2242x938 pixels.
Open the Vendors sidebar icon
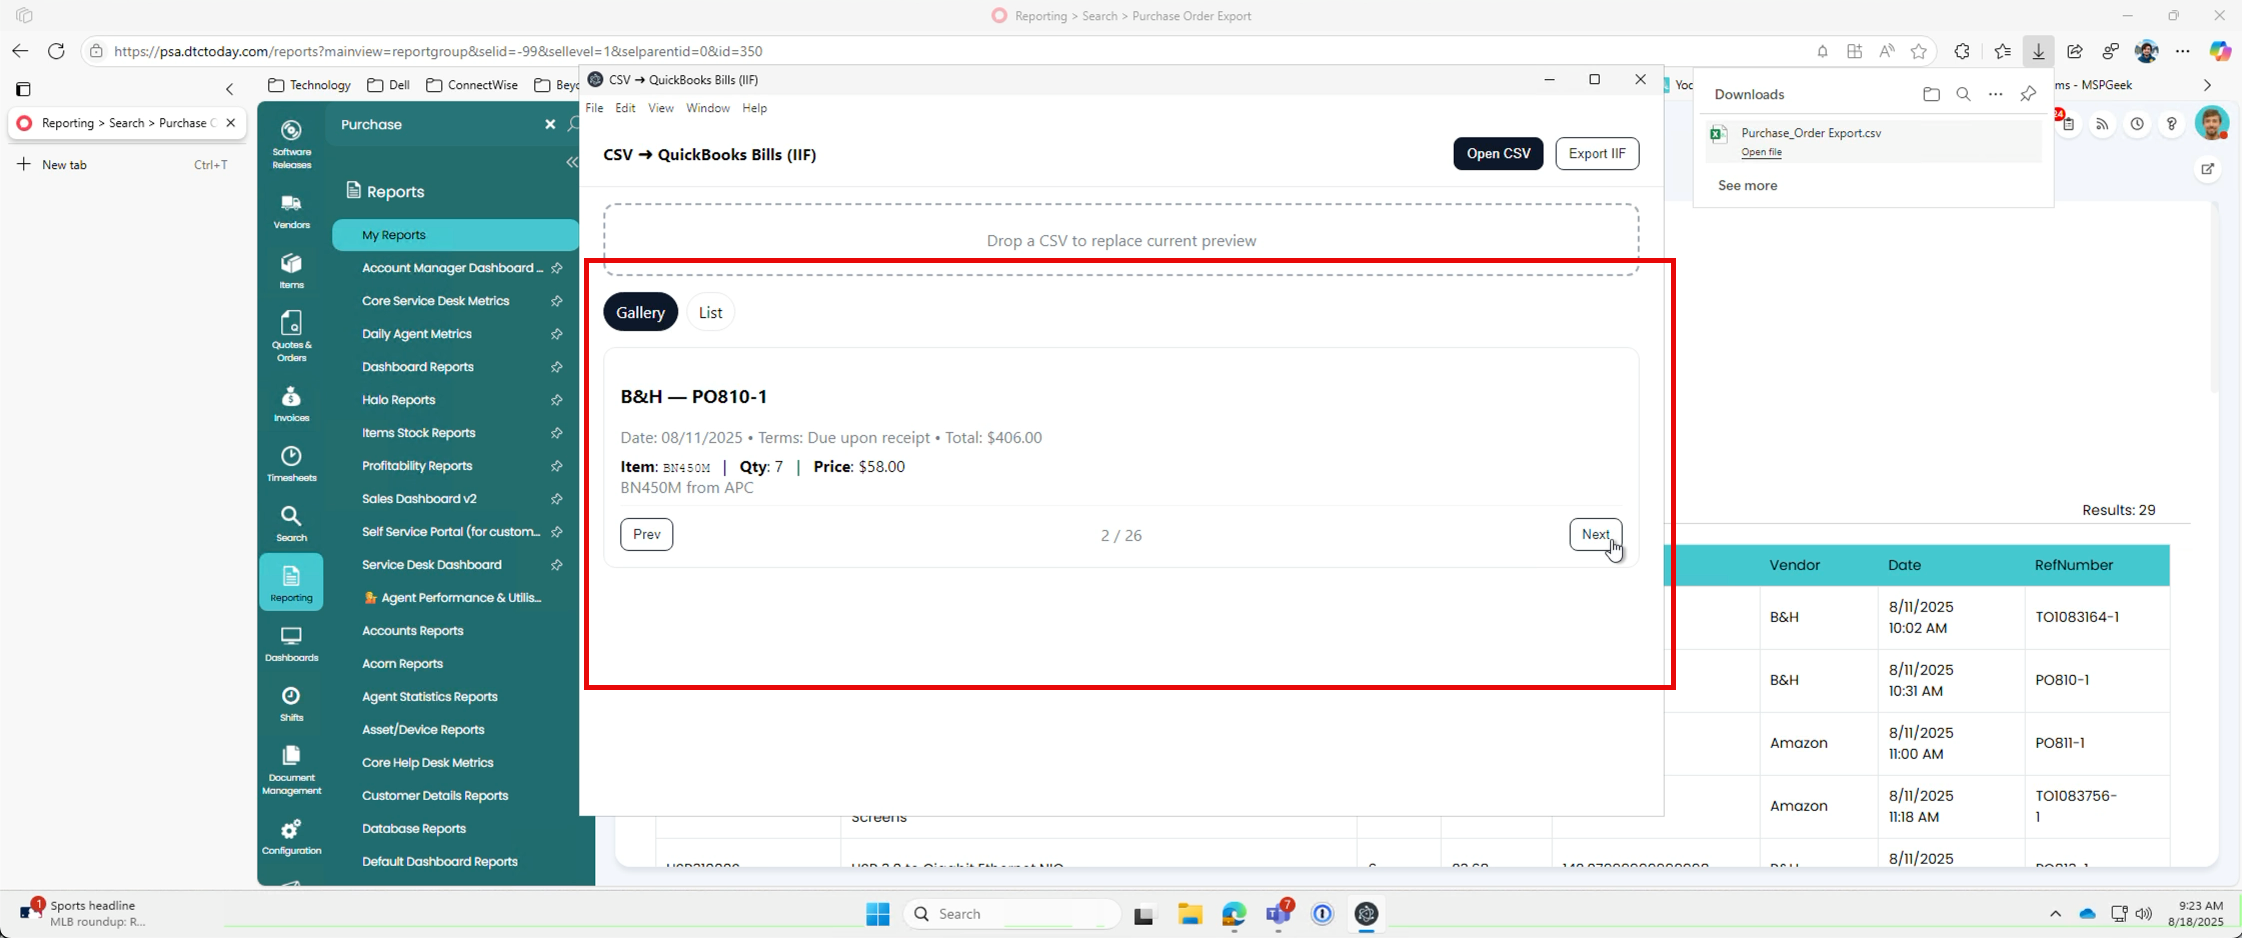point(291,211)
